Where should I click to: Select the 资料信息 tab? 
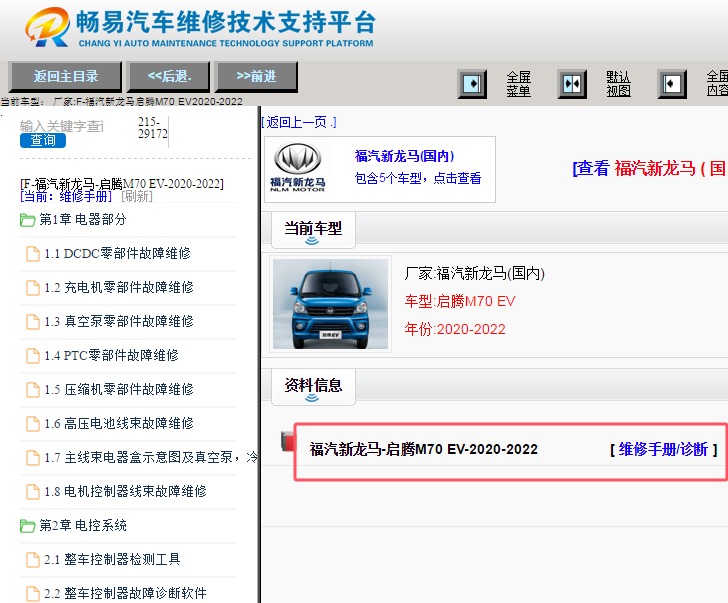tap(313, 387)
